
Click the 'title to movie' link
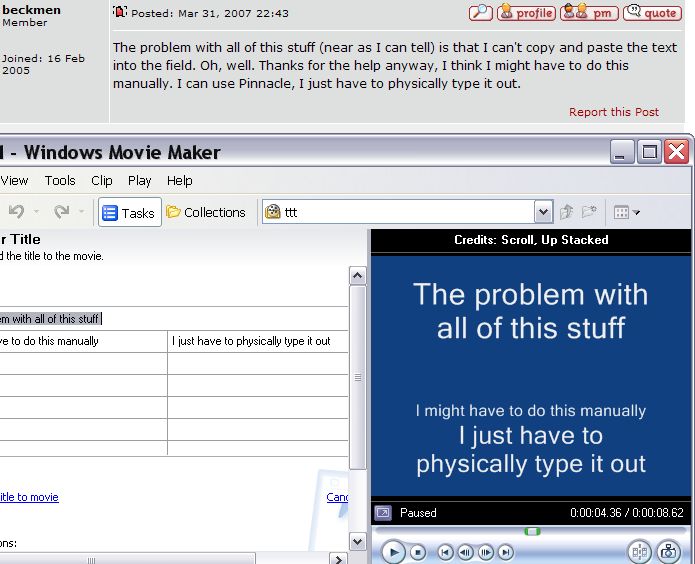pos(29,497)
